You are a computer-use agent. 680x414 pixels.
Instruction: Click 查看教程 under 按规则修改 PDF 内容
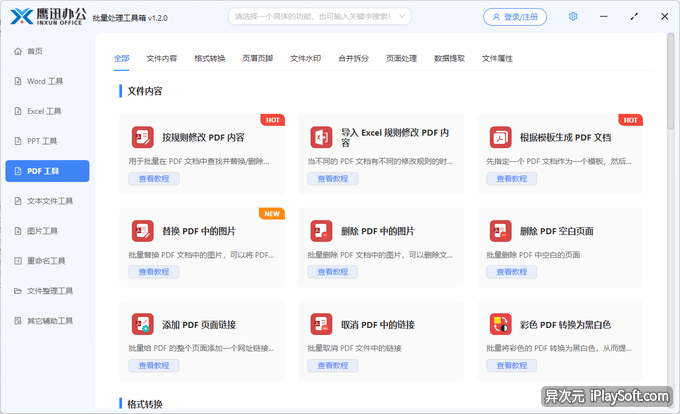click(x=154, y=179)
